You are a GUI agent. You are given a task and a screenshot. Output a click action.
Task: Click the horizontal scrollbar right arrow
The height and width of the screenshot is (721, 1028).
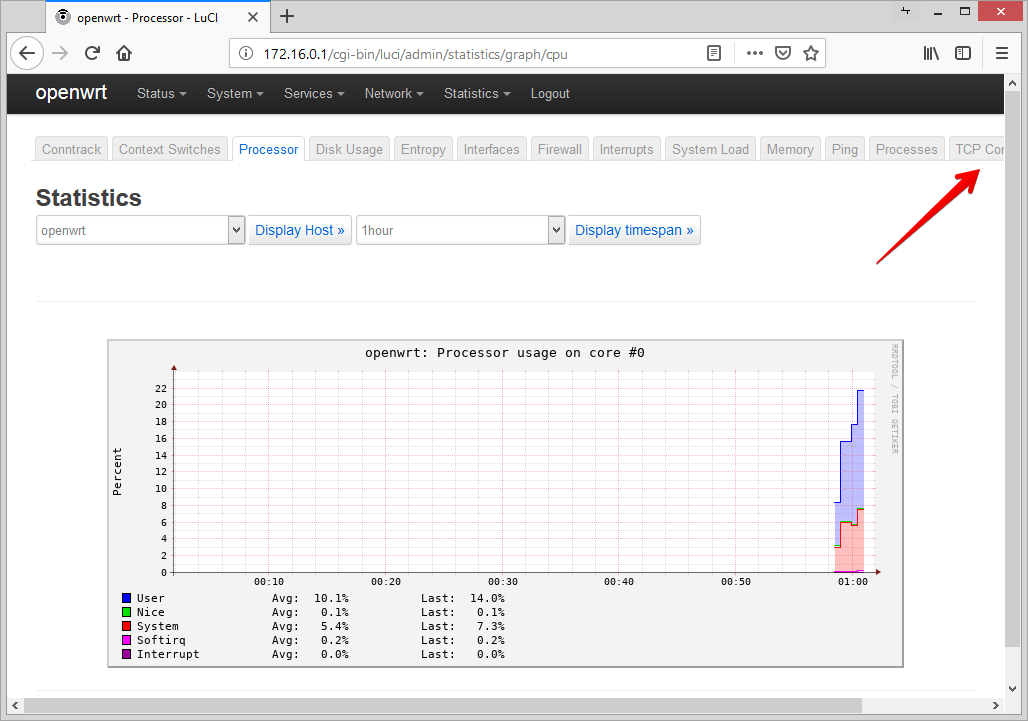(995, 706)
